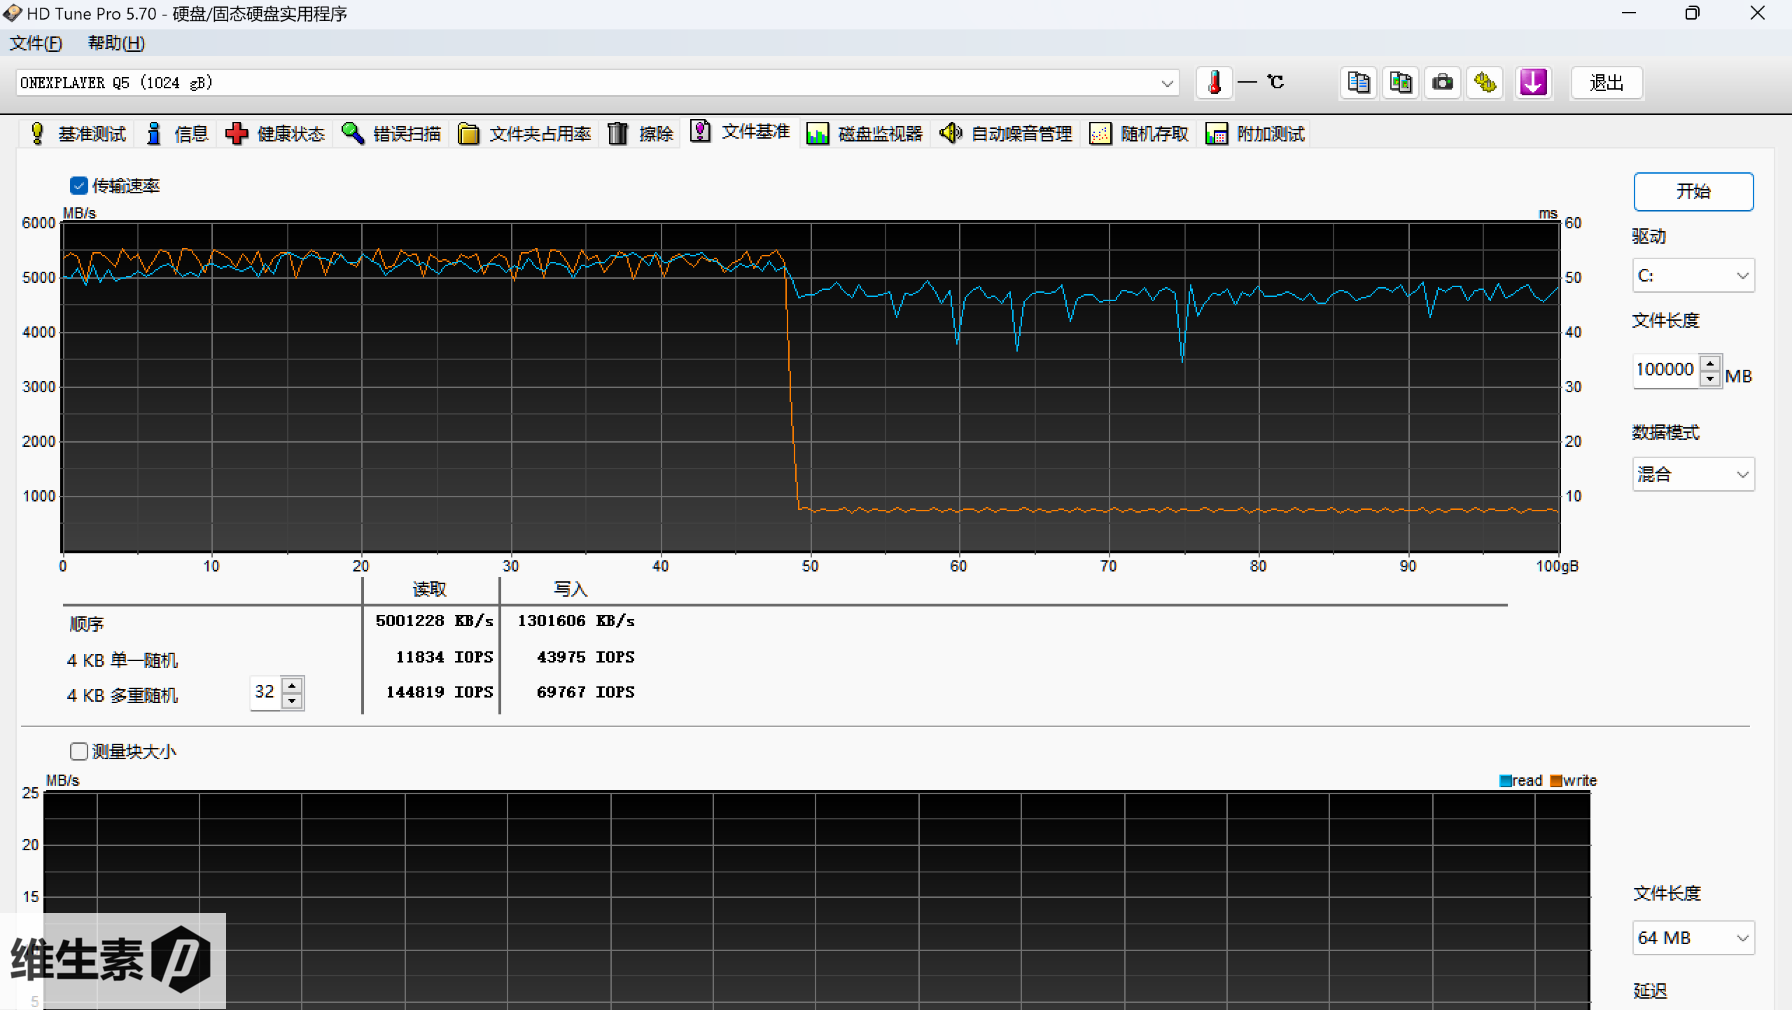Open the 磁盘监视器 disk monitor tab
Image resolution: width=1792 pixels, height=1010 pixels.
pyautogui.click(x=865, y=134)
